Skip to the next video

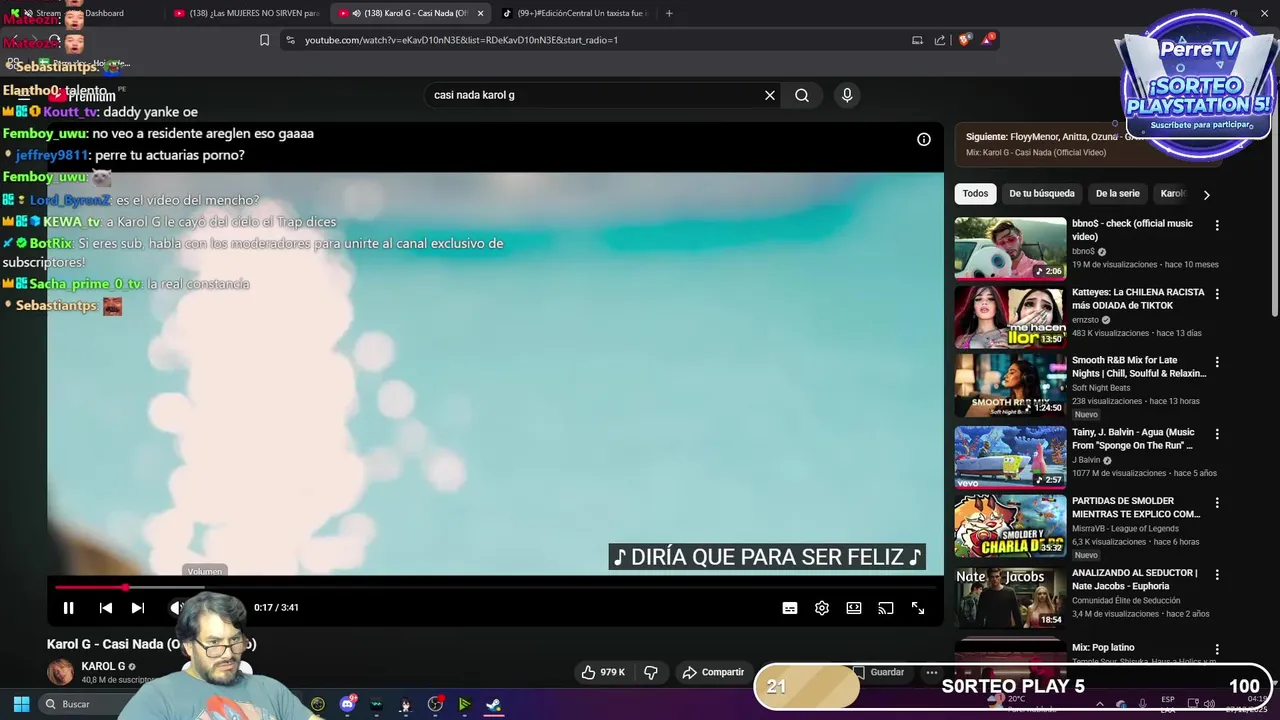click(x=138, y=608)
